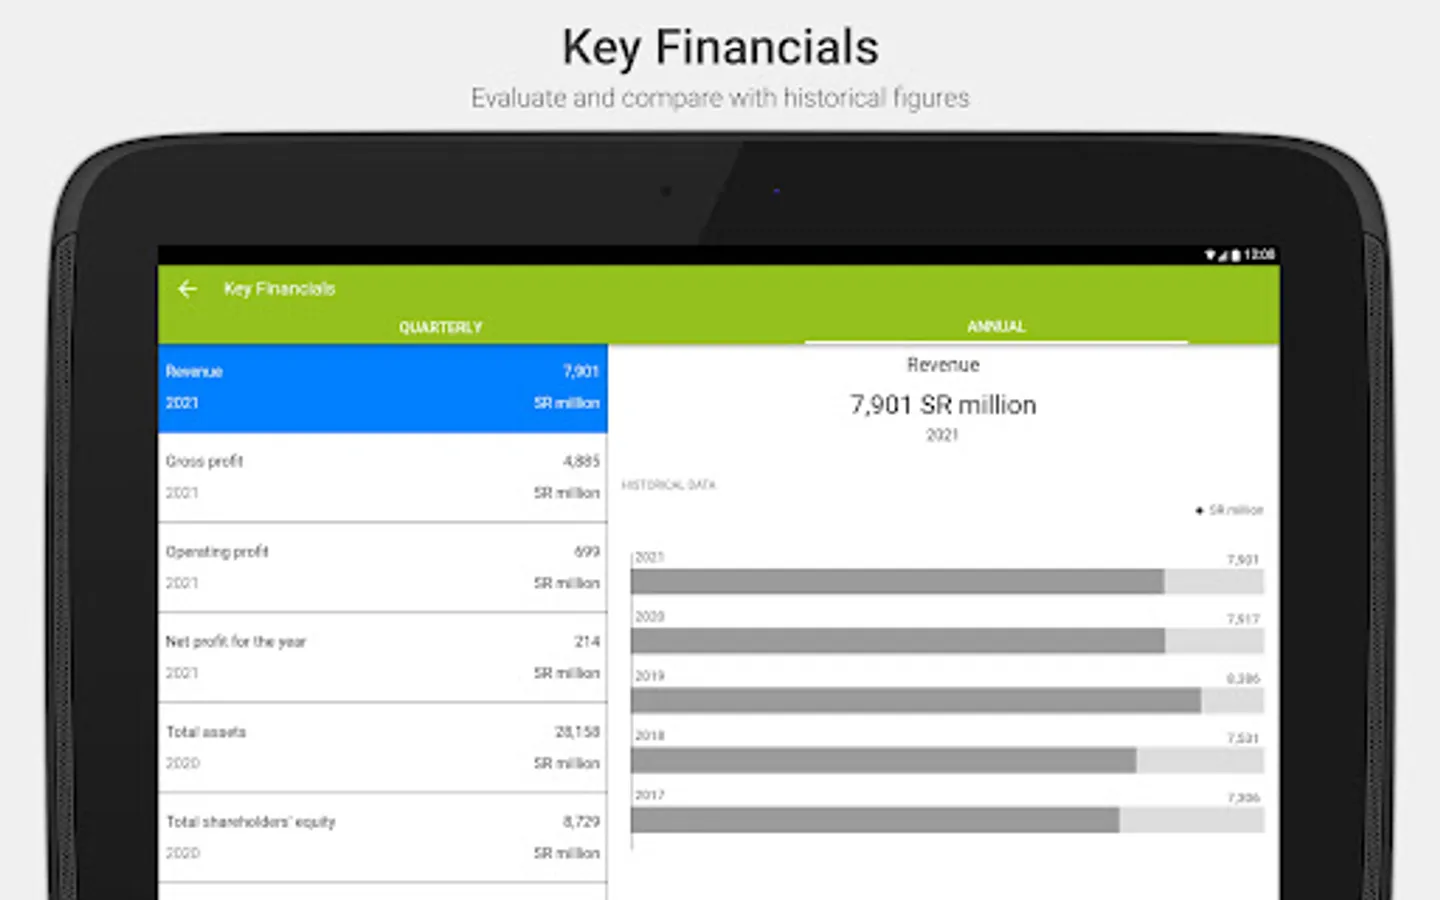Select the Total shareholders' equity row
1440x900 pixels.
click(383, 837)
